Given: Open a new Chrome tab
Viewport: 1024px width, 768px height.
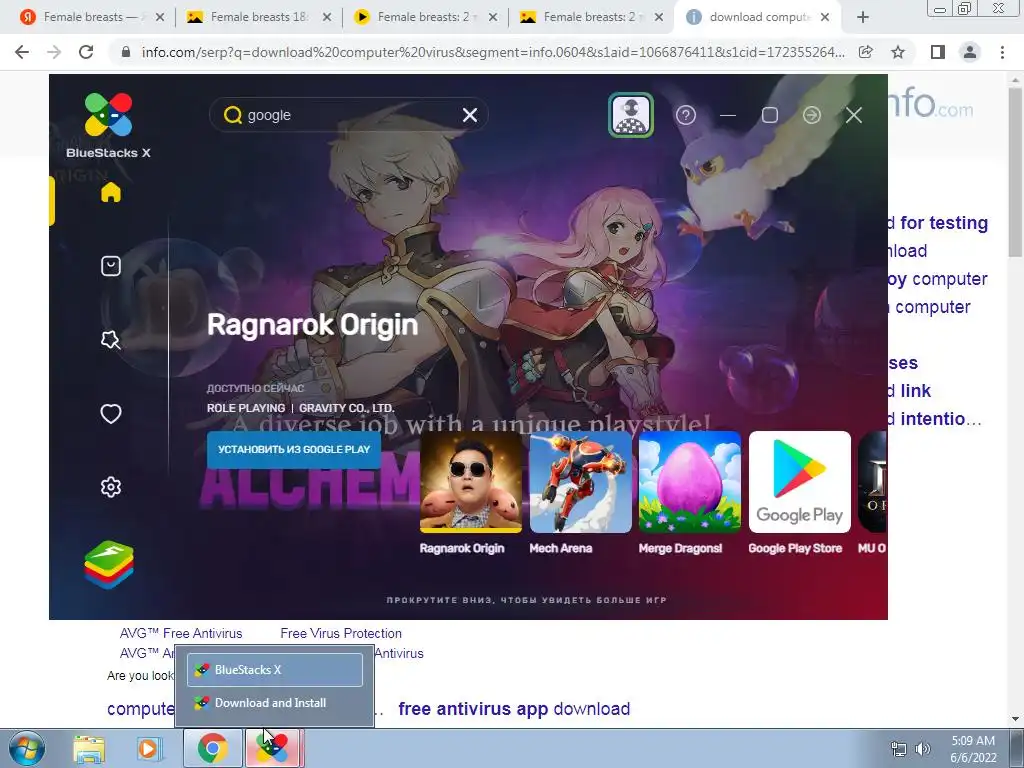Looking at the screenshot, I should pos(863,18).
